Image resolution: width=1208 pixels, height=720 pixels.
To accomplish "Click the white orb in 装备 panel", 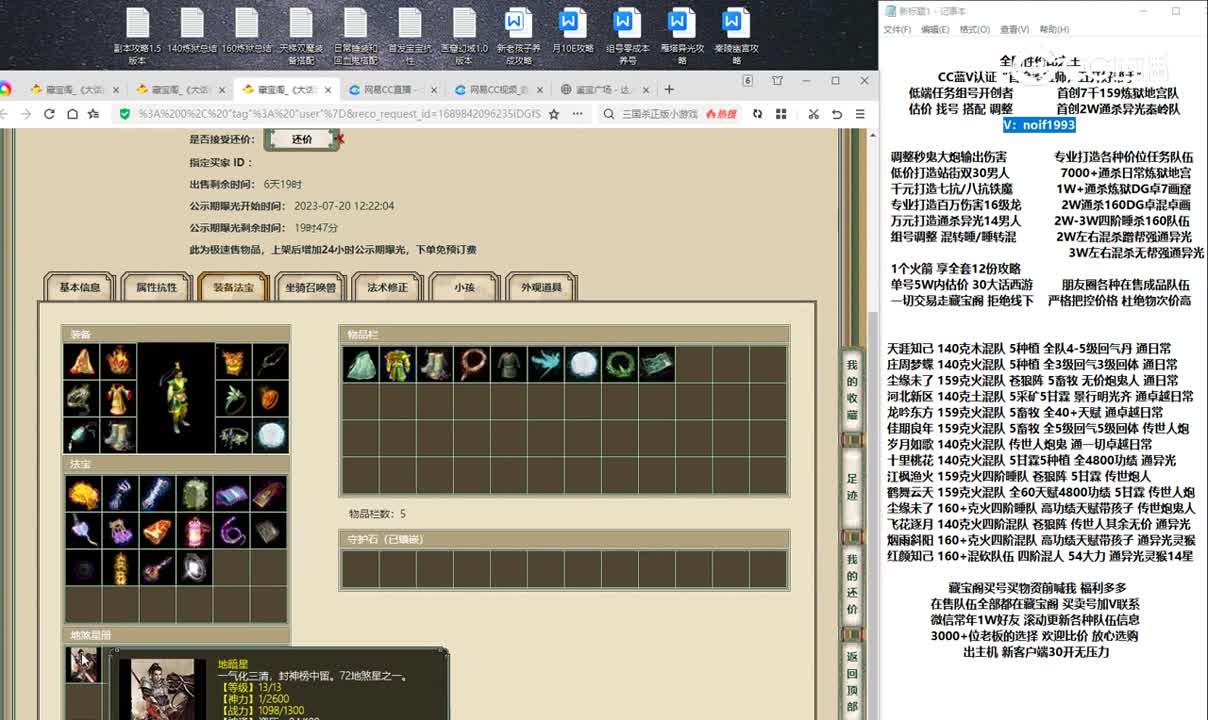I will tap(270, 435).
